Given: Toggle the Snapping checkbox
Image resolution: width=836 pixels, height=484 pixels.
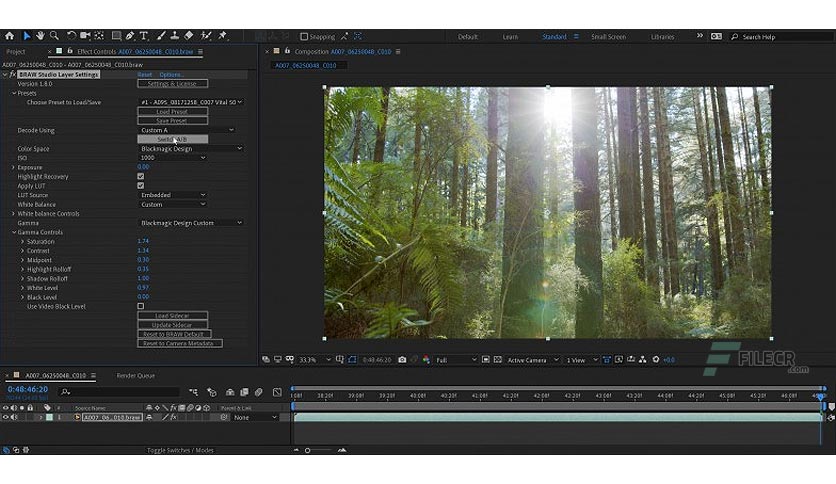Looking at the screenshot, I should coord(304,37).
